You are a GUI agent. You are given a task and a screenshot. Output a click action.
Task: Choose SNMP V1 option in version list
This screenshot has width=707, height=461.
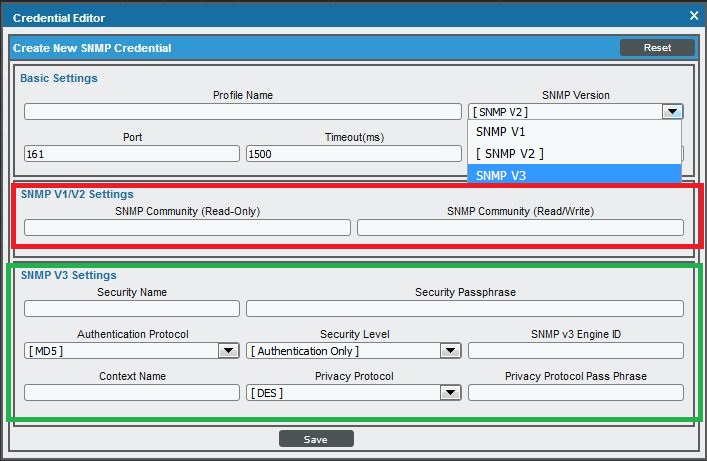pos(574,131)
